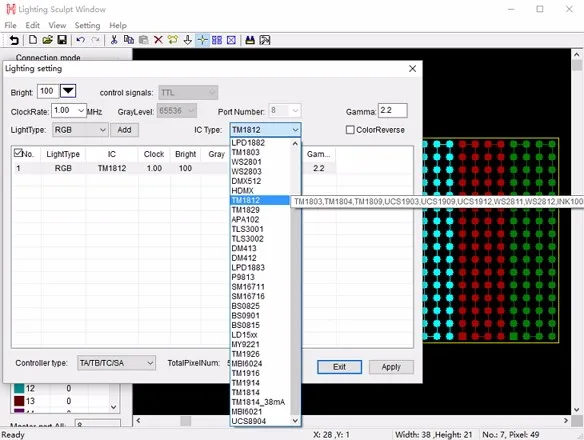
Task: Click the Cut scissors toolbar icon
Action: tap(114, 40)
